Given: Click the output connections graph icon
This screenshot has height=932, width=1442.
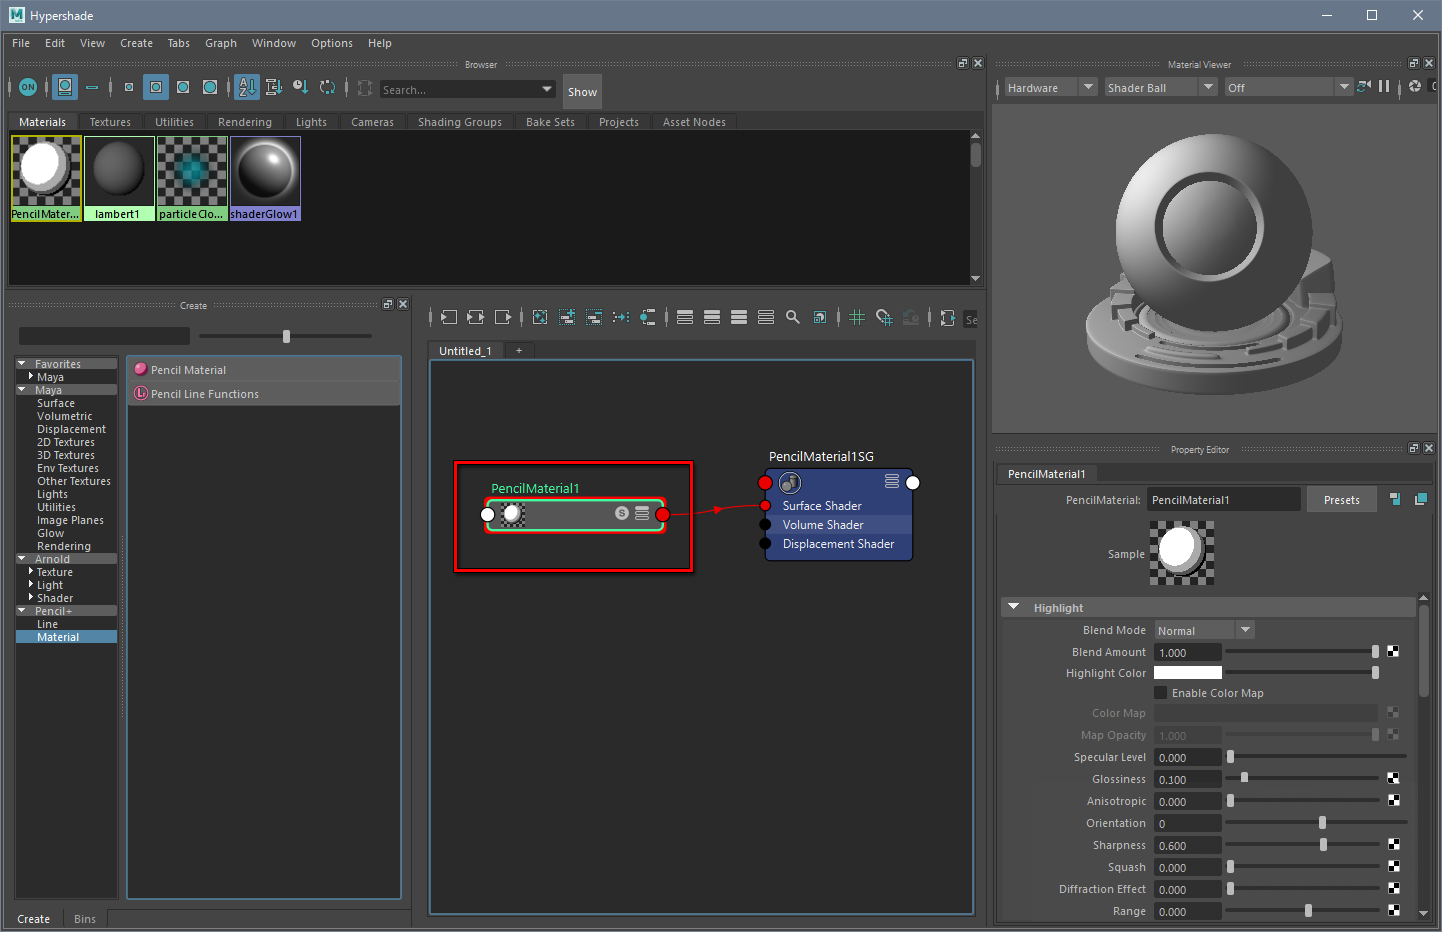Looking at the screenshot, I should pyautogui.click(x=503, y=317).
